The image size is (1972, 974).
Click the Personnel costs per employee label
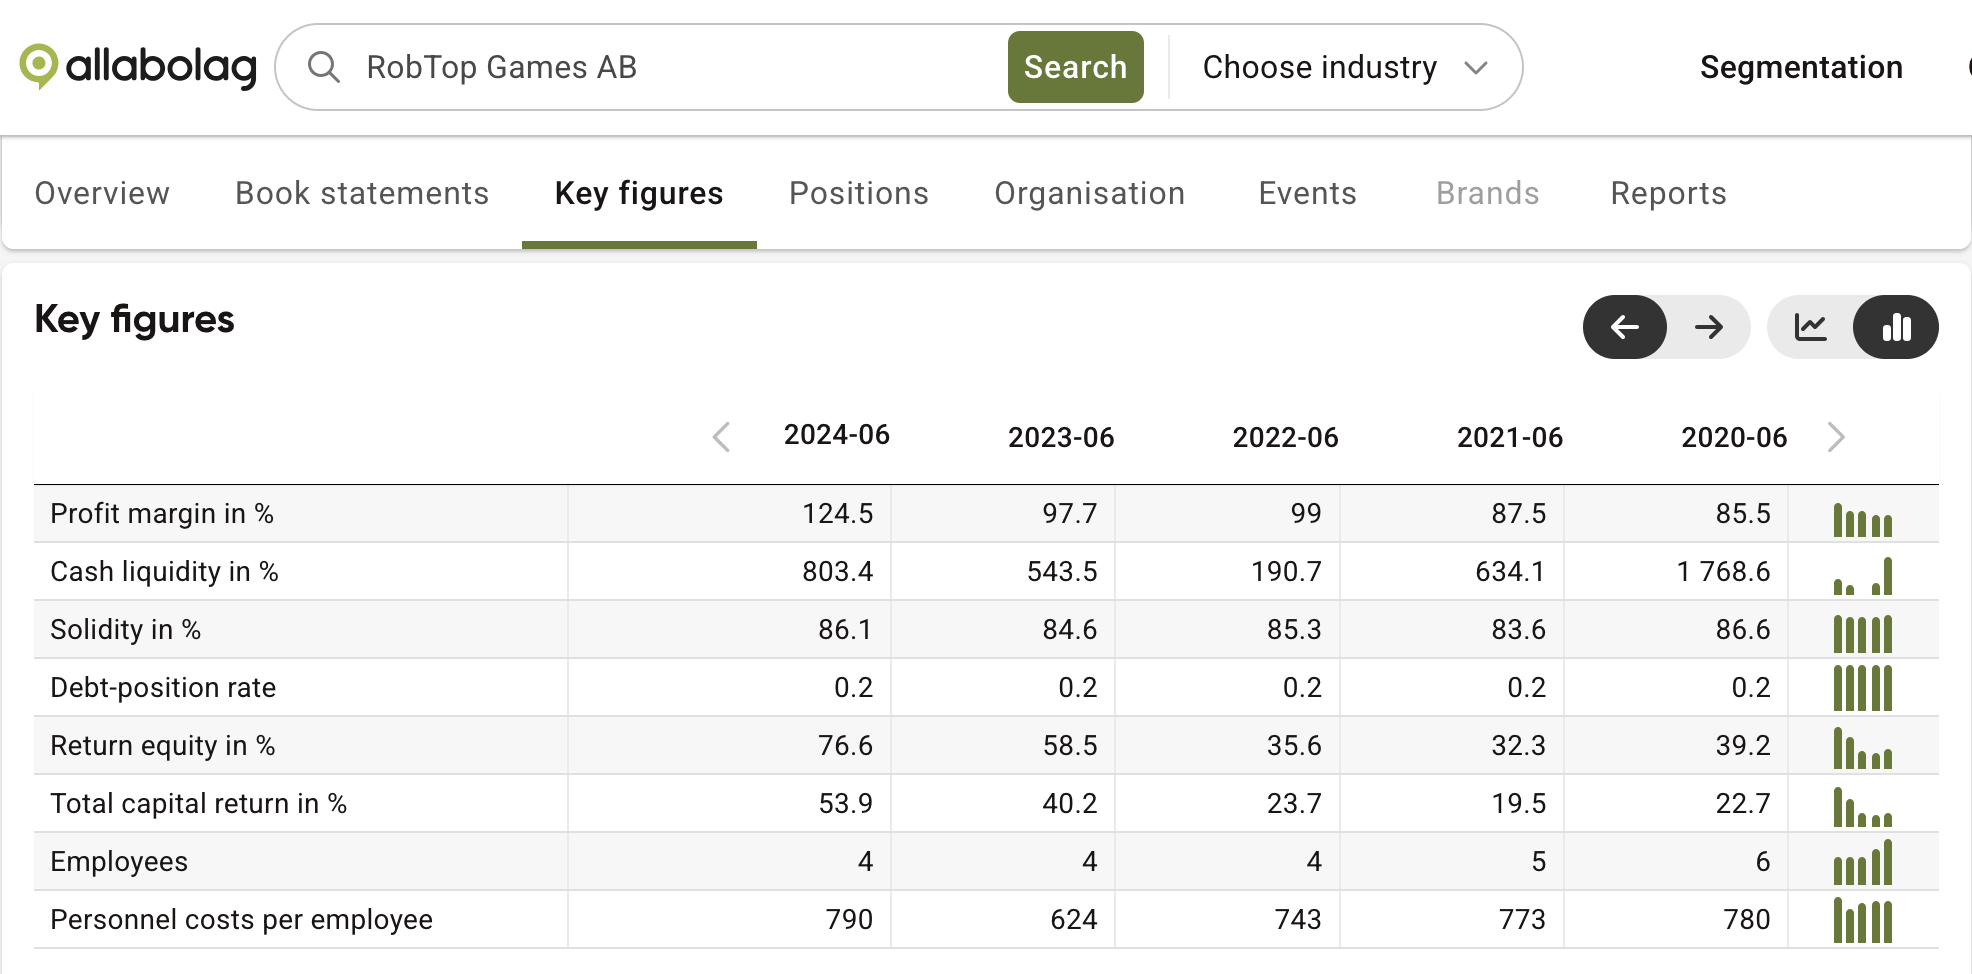[x=242, y=920]
